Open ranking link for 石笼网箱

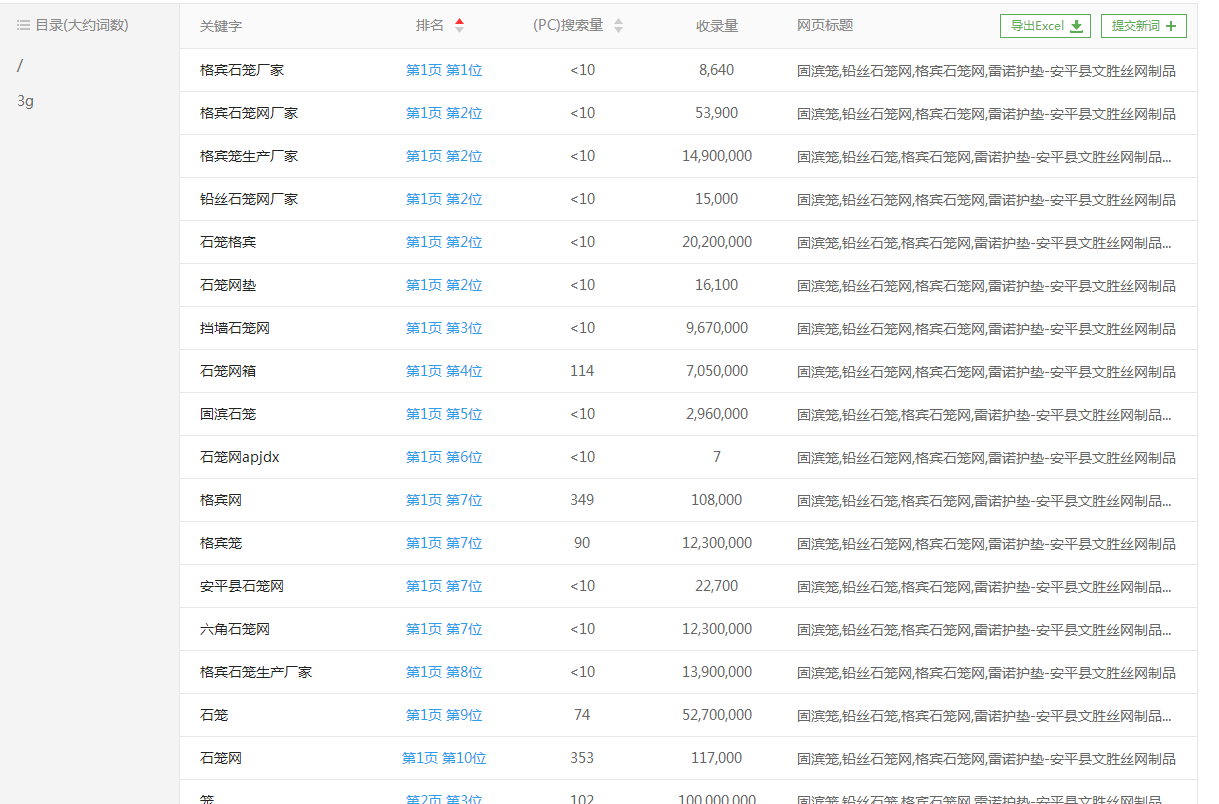pos(443,371)
